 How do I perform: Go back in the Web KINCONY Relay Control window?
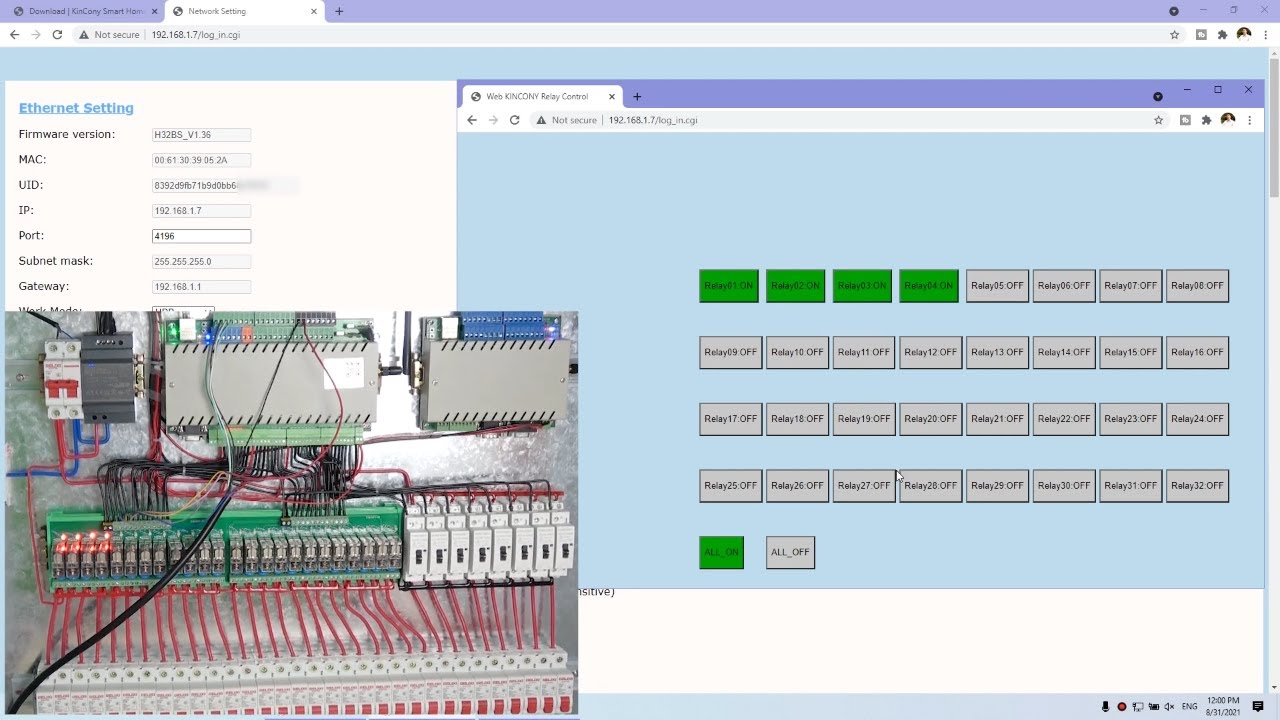point(472,120)
